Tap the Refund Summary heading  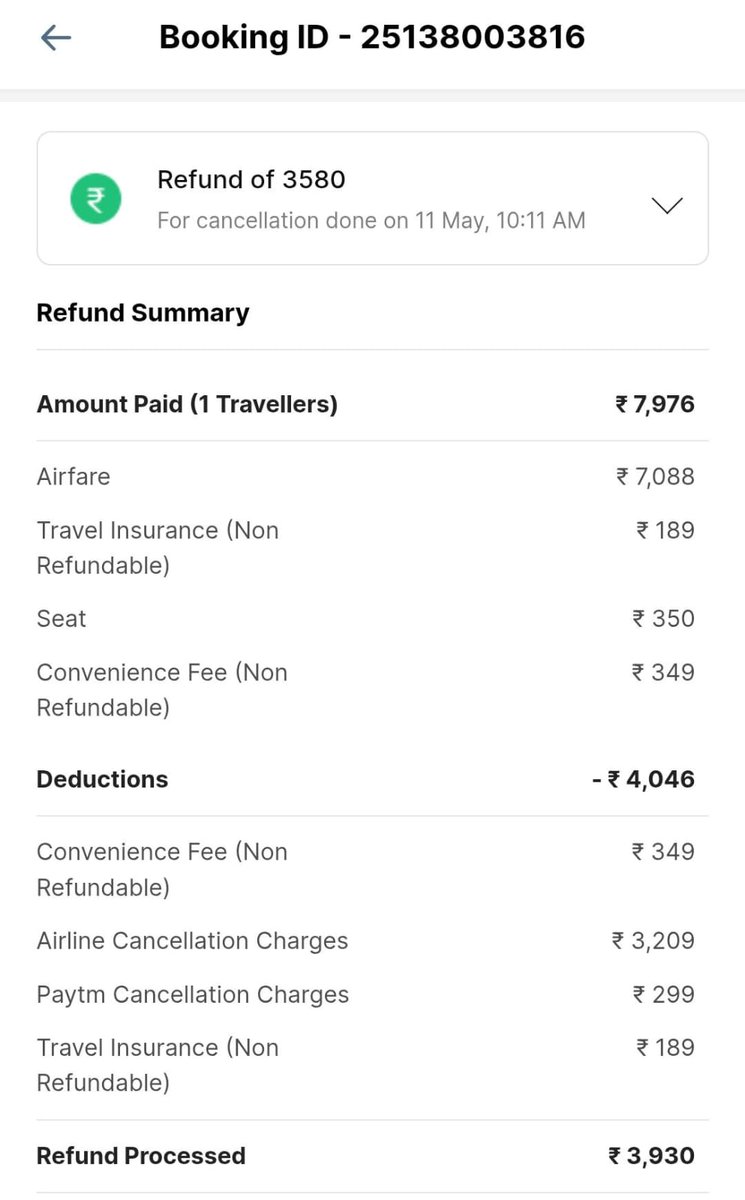pos(143,313)
